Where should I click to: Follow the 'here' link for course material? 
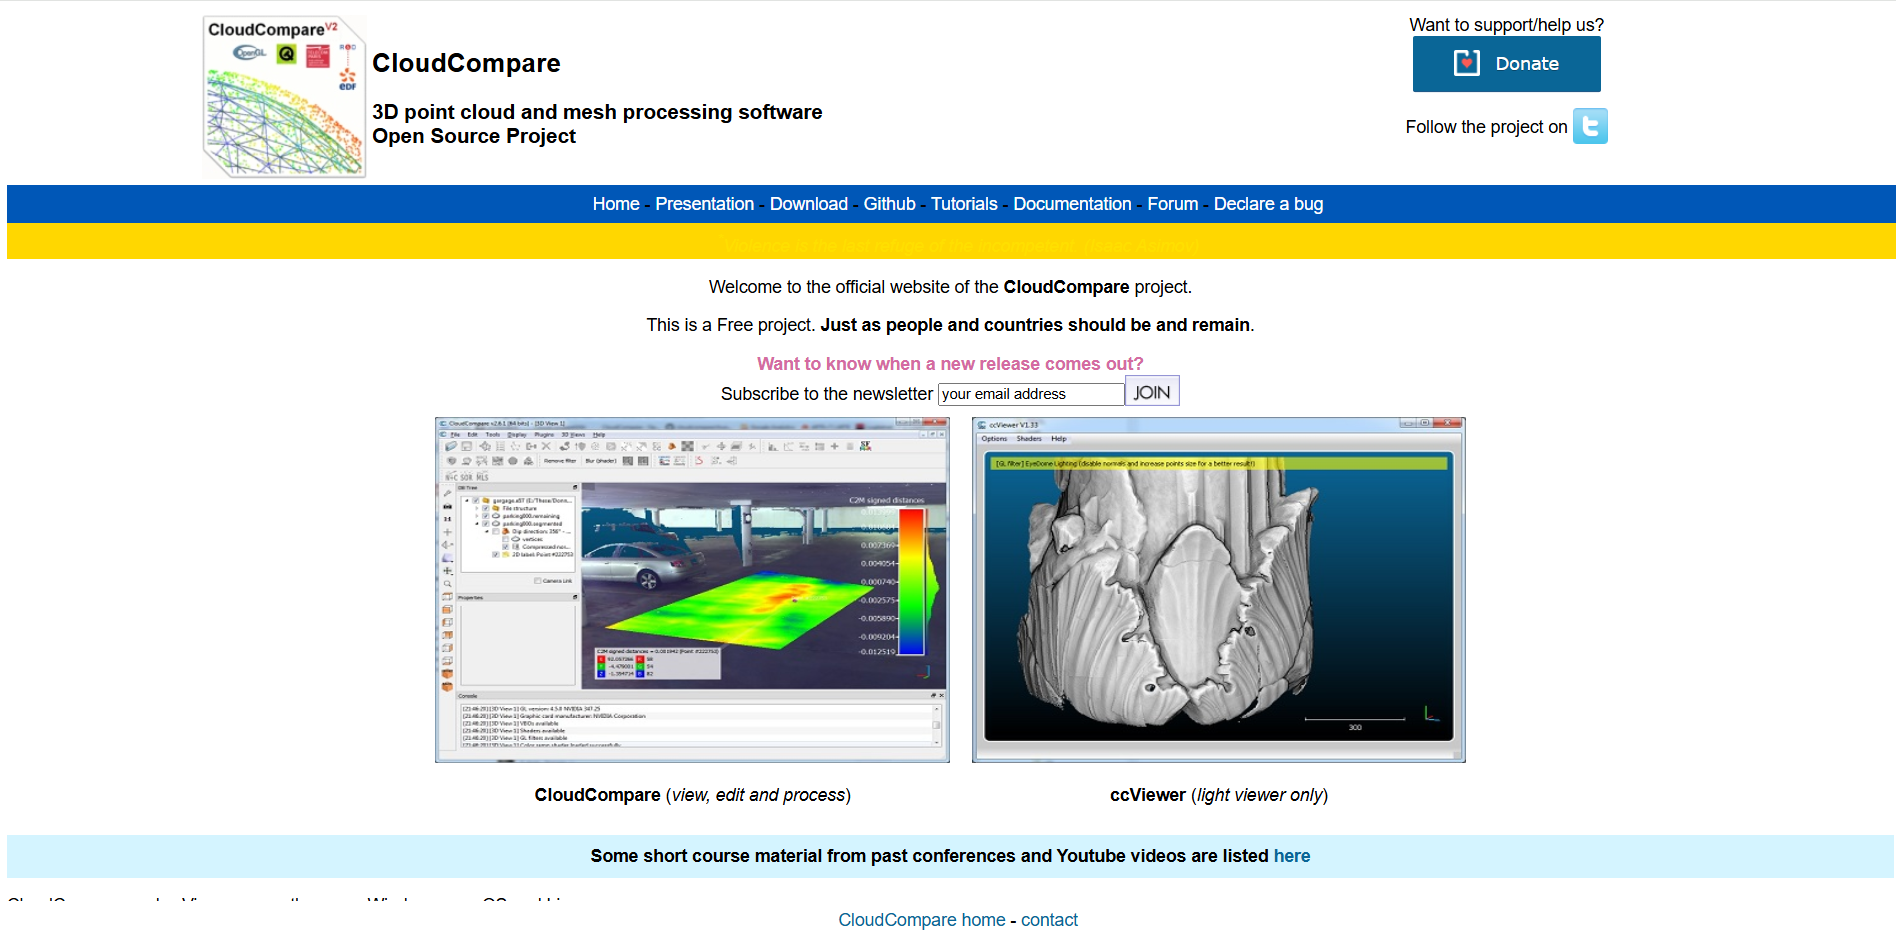1291,856
